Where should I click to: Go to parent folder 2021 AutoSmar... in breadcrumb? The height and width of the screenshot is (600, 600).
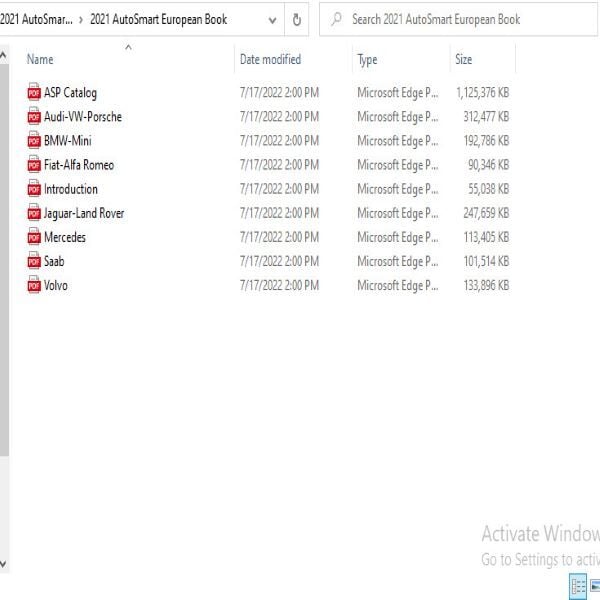36,19
